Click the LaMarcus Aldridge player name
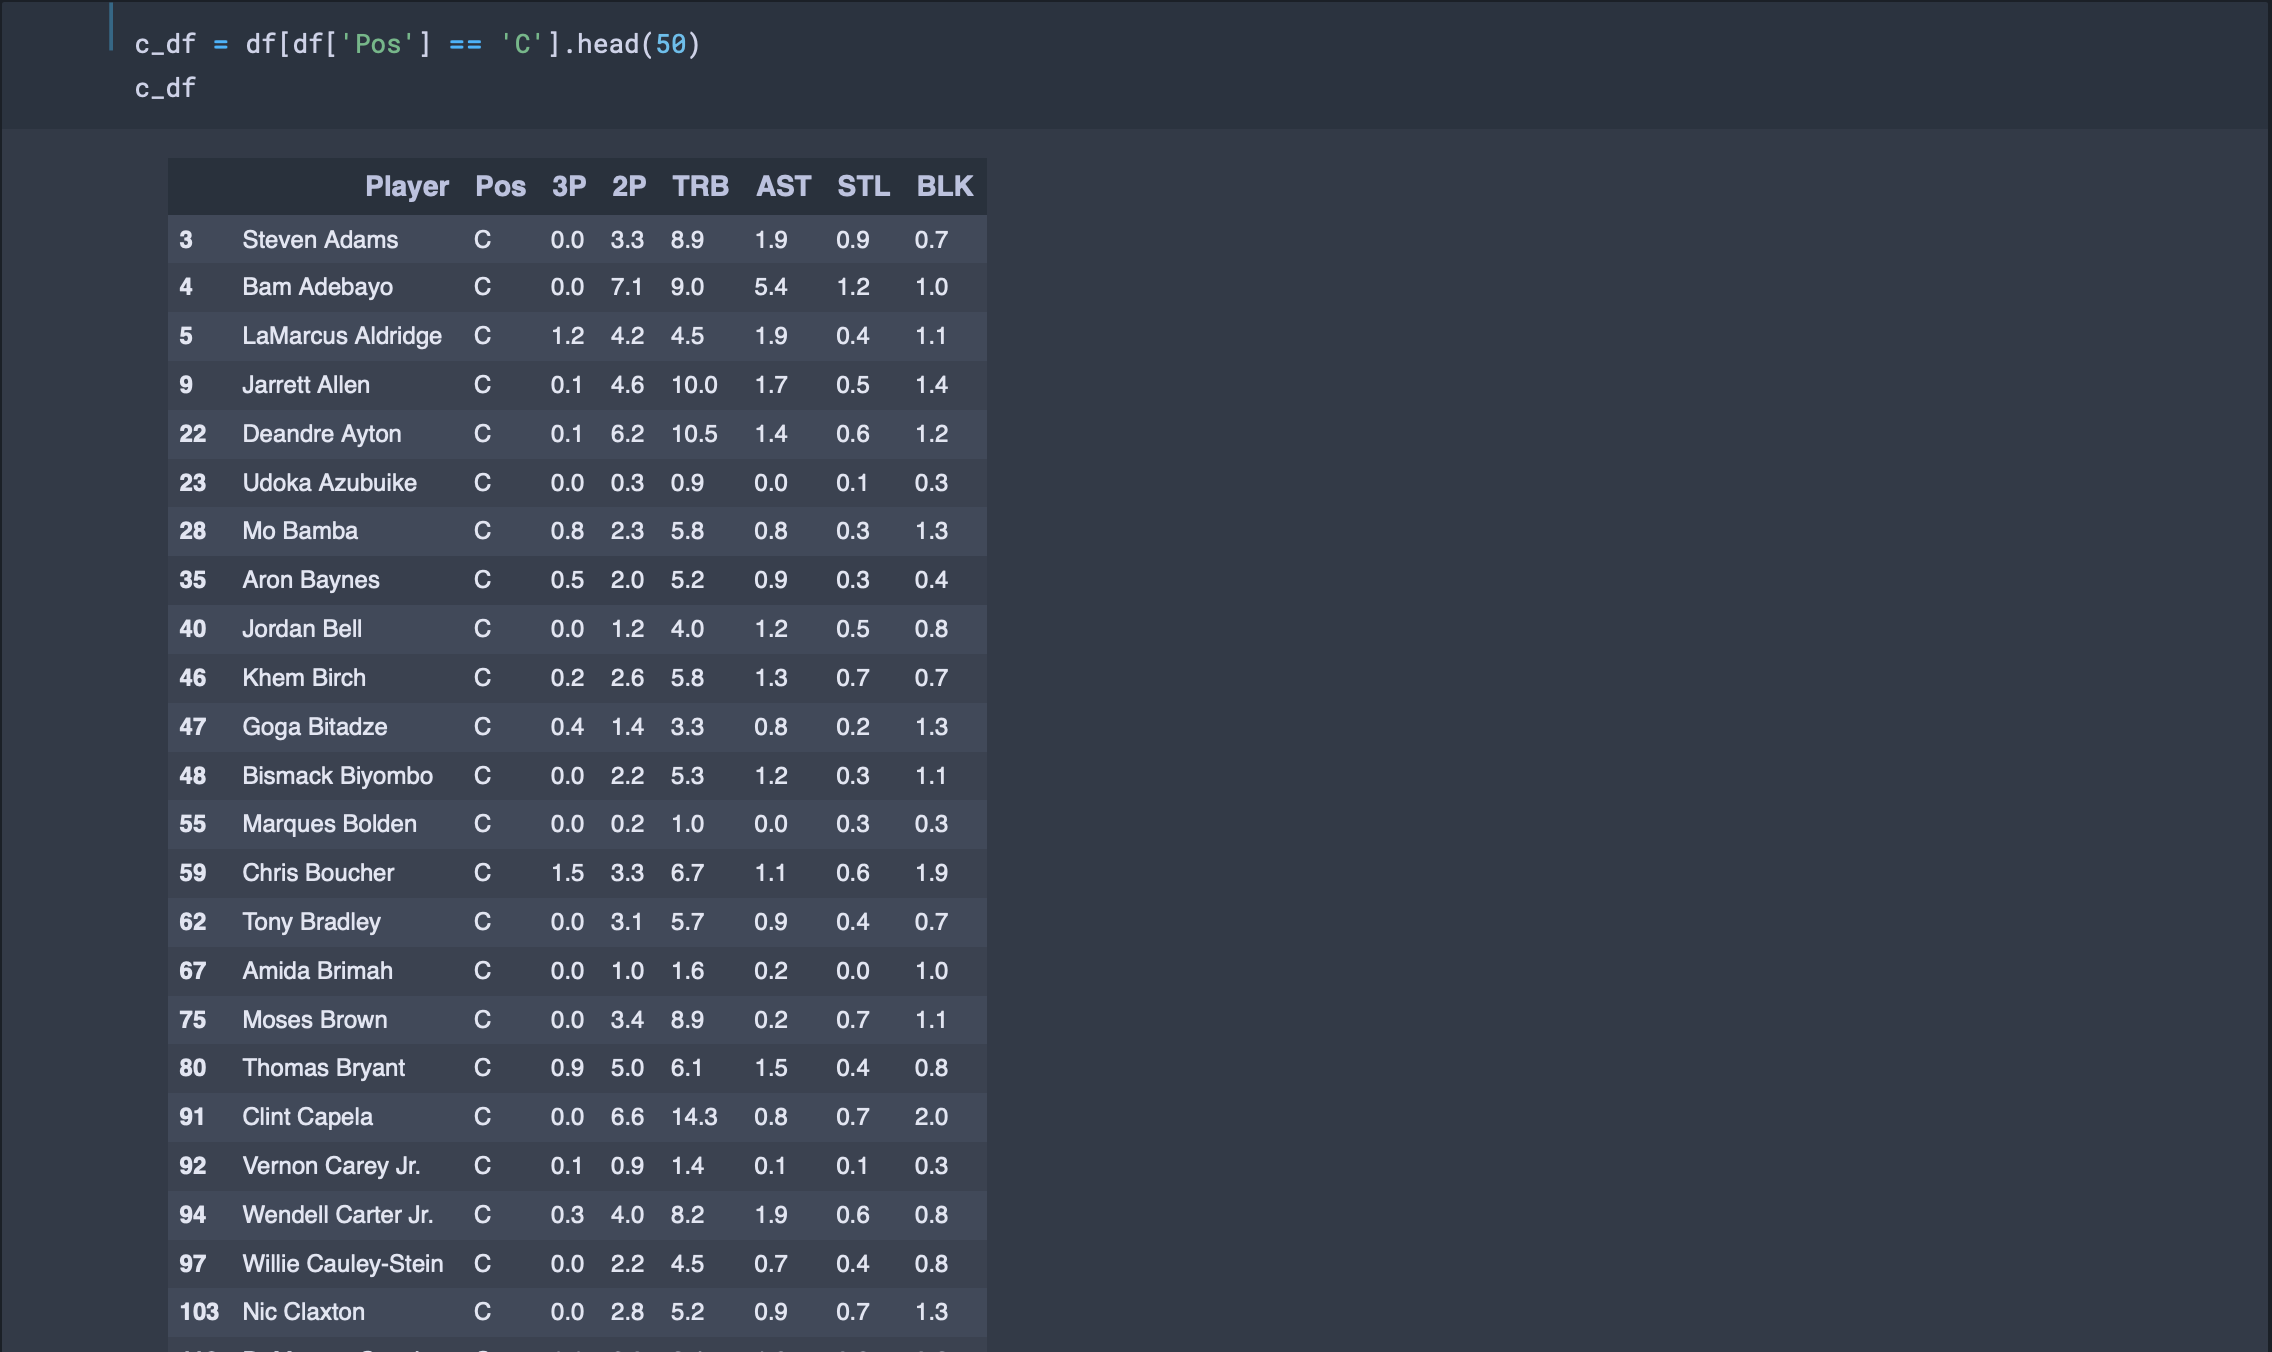The width and height of the screenshot is (2272, 1352). [x=341, y=336]
